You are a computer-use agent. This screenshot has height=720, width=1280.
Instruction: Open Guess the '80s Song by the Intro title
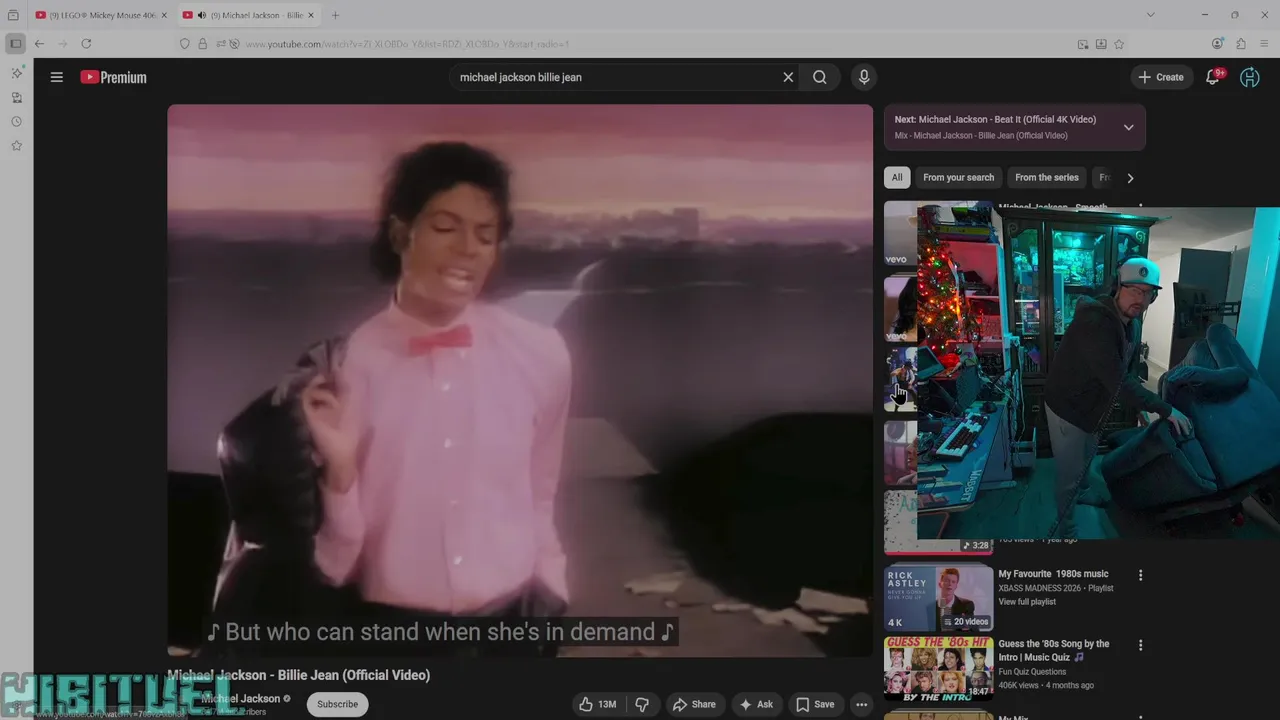(x=1054, y=651)
